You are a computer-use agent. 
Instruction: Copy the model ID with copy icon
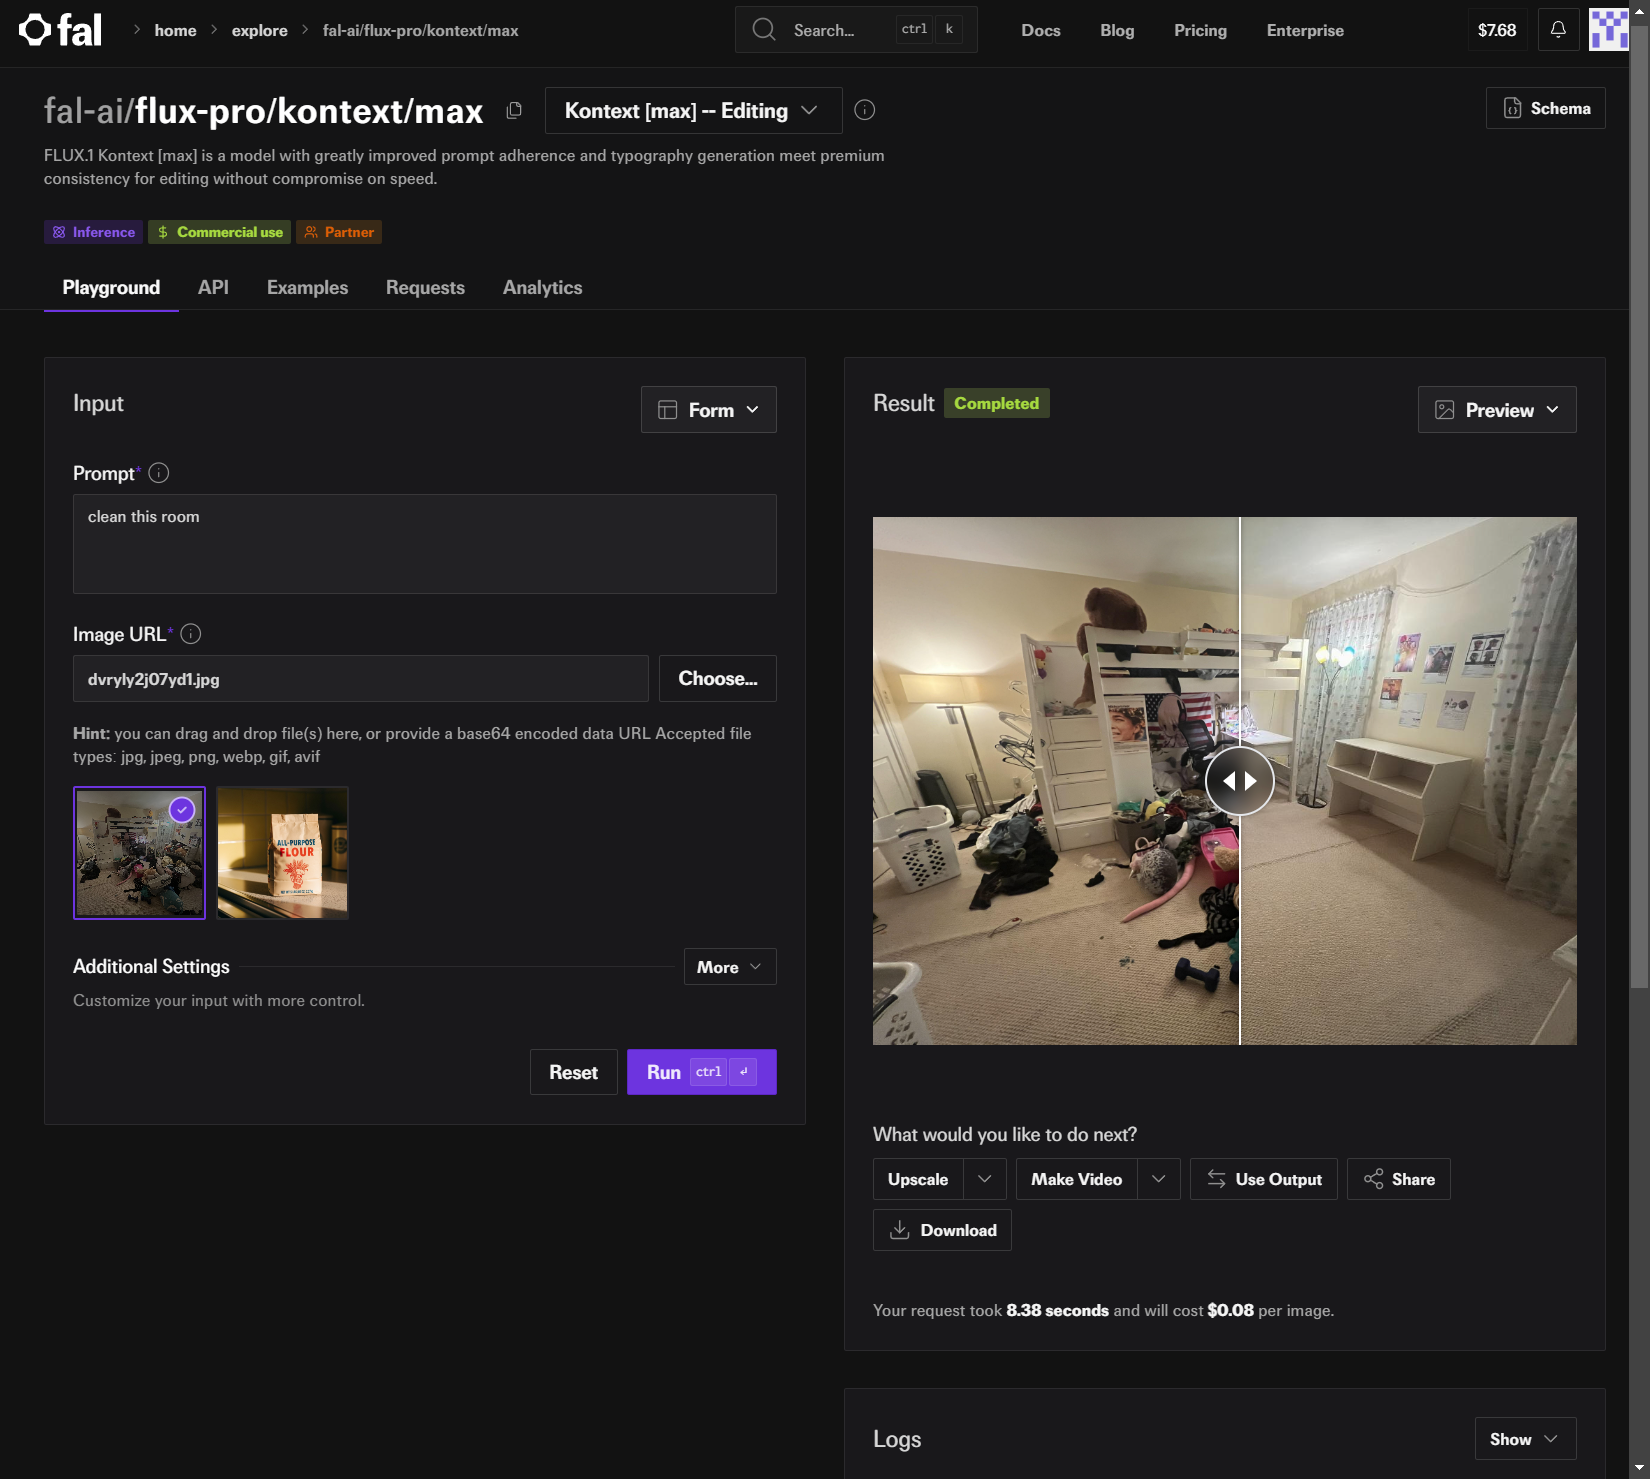click(514, 110)
